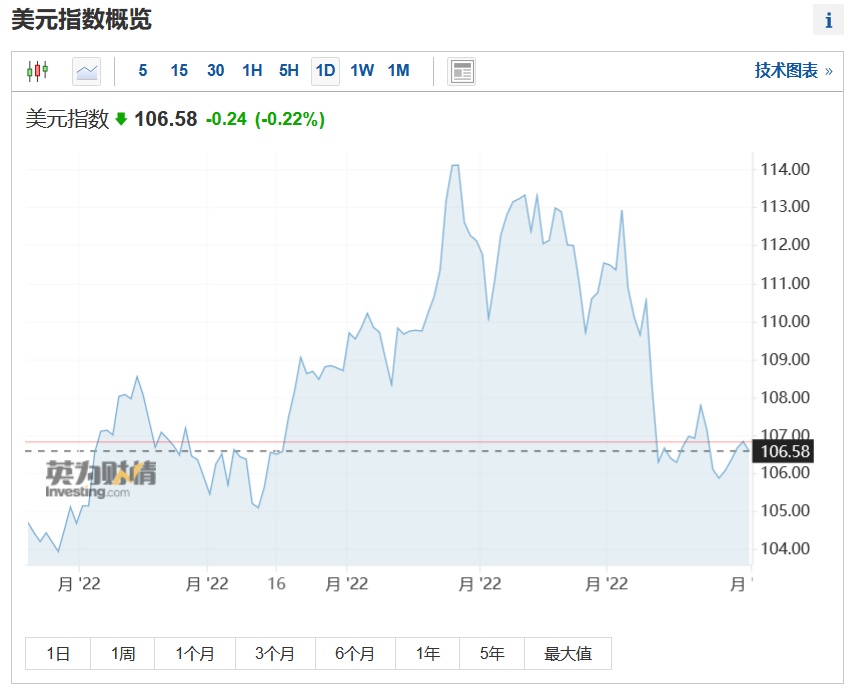Choose the 1M interval

click(398, 70)
